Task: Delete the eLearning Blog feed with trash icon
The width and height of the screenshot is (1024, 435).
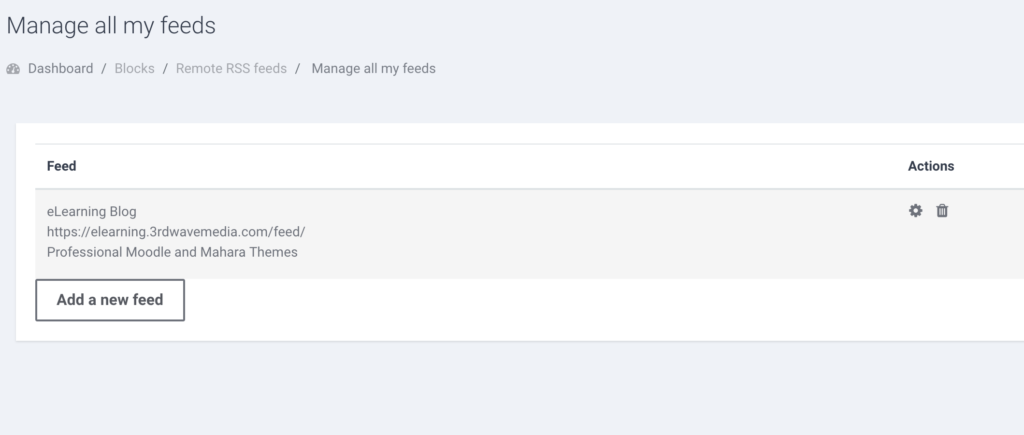Action: (x=942, y=211)
